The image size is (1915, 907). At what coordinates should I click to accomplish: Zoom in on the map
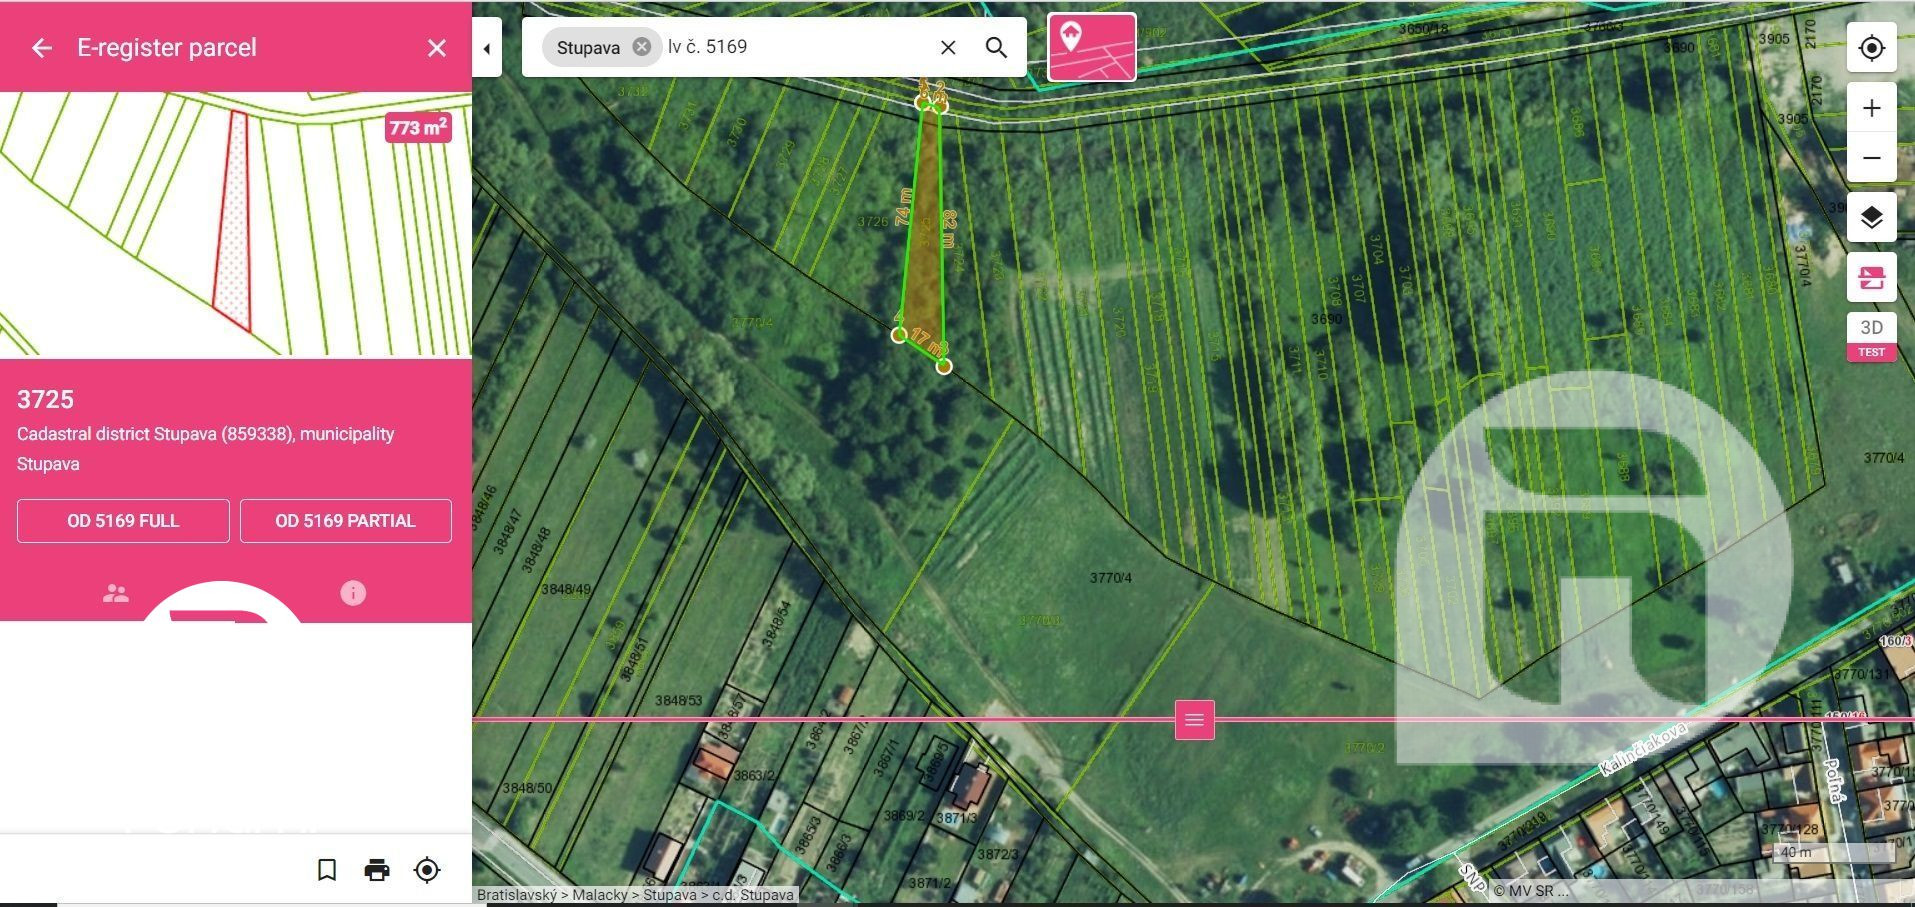1871,108
